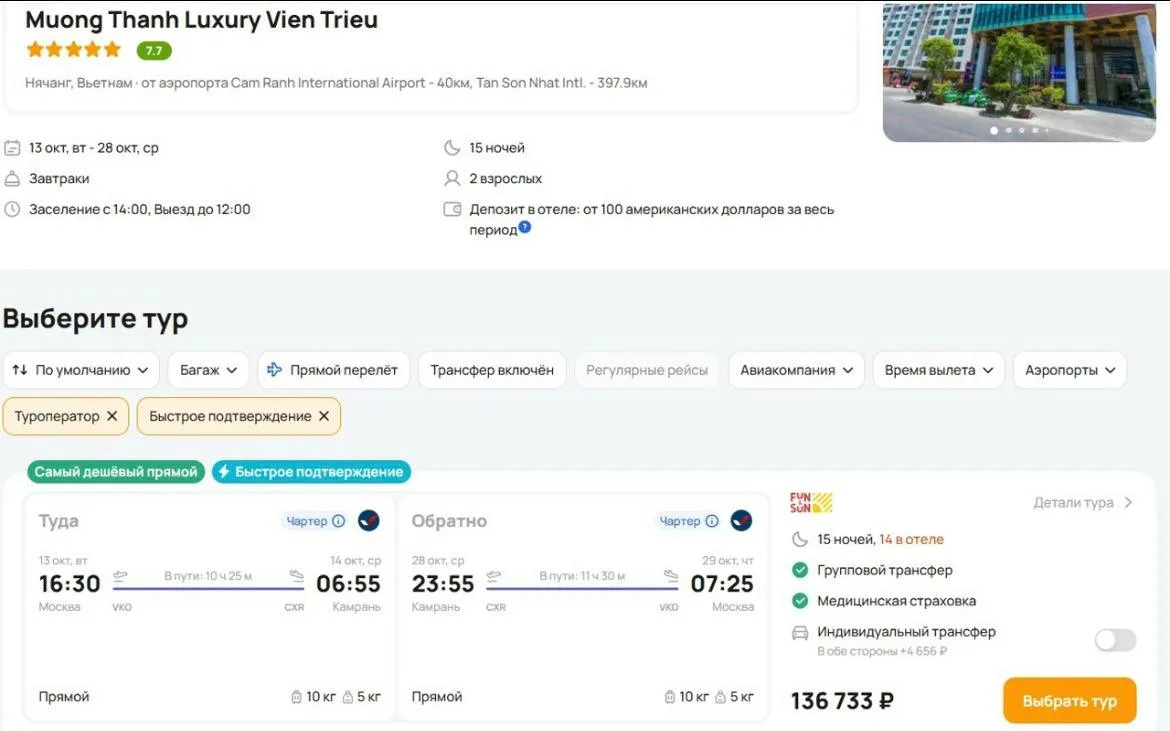This screenshot has height=731, width=1170.
Task: Click the clock icon beside Заселение
Action: [12, 210]
